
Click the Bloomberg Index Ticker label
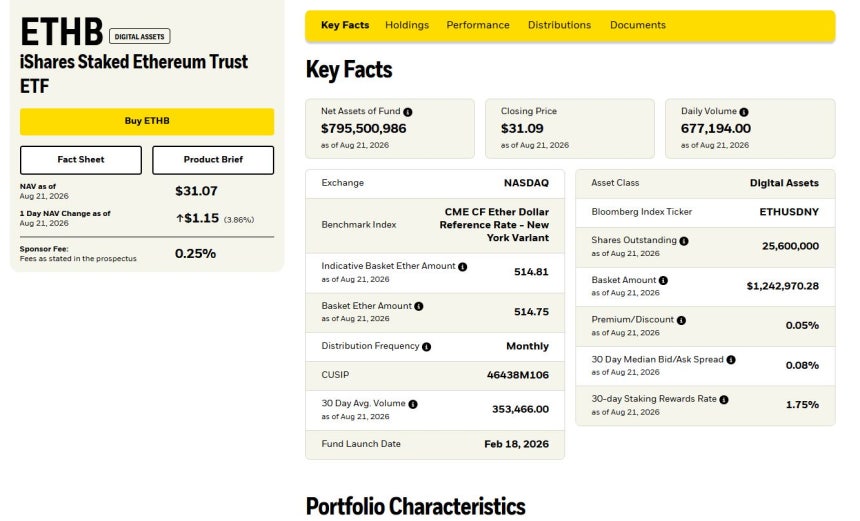[x=642, y=212]
